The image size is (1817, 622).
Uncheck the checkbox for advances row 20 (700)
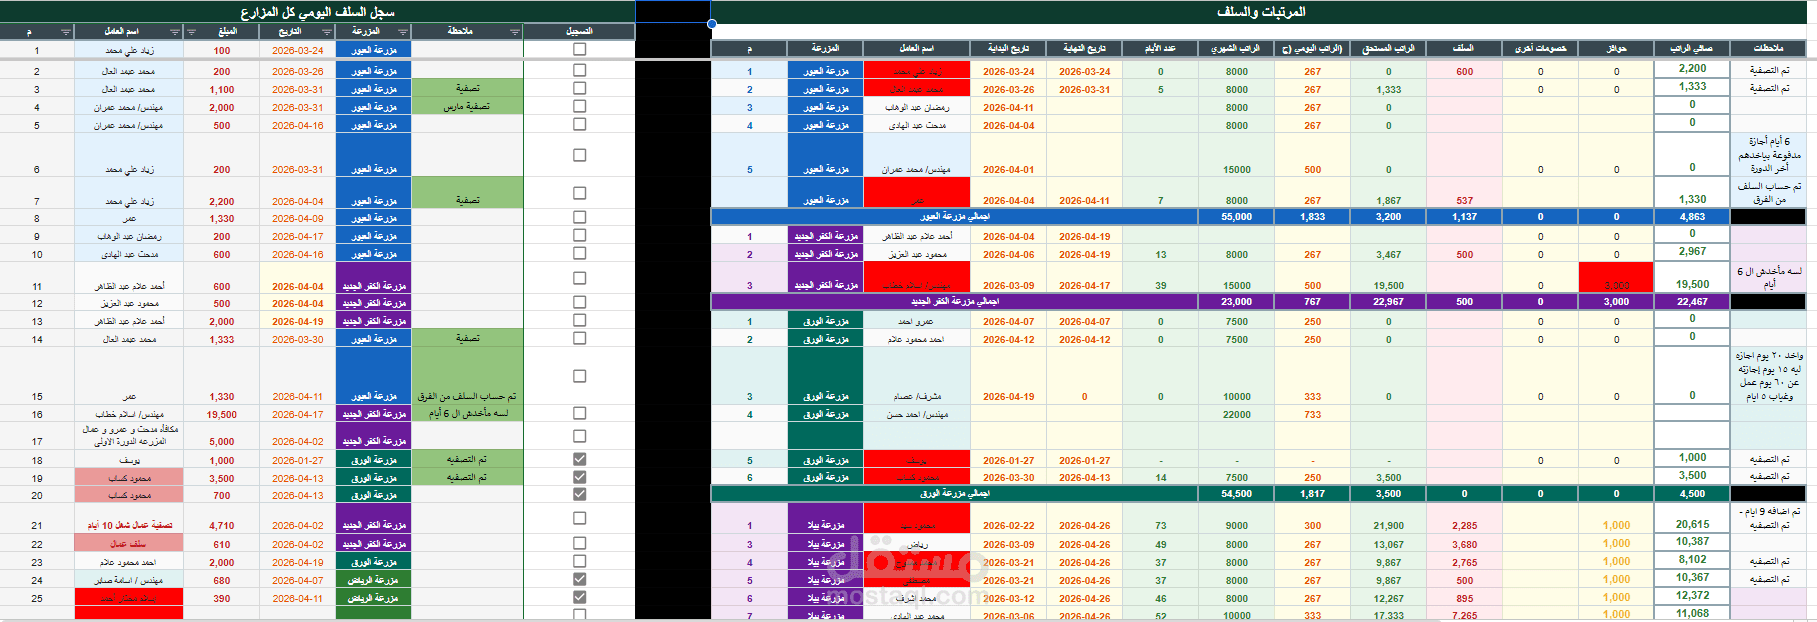point(579,494)
